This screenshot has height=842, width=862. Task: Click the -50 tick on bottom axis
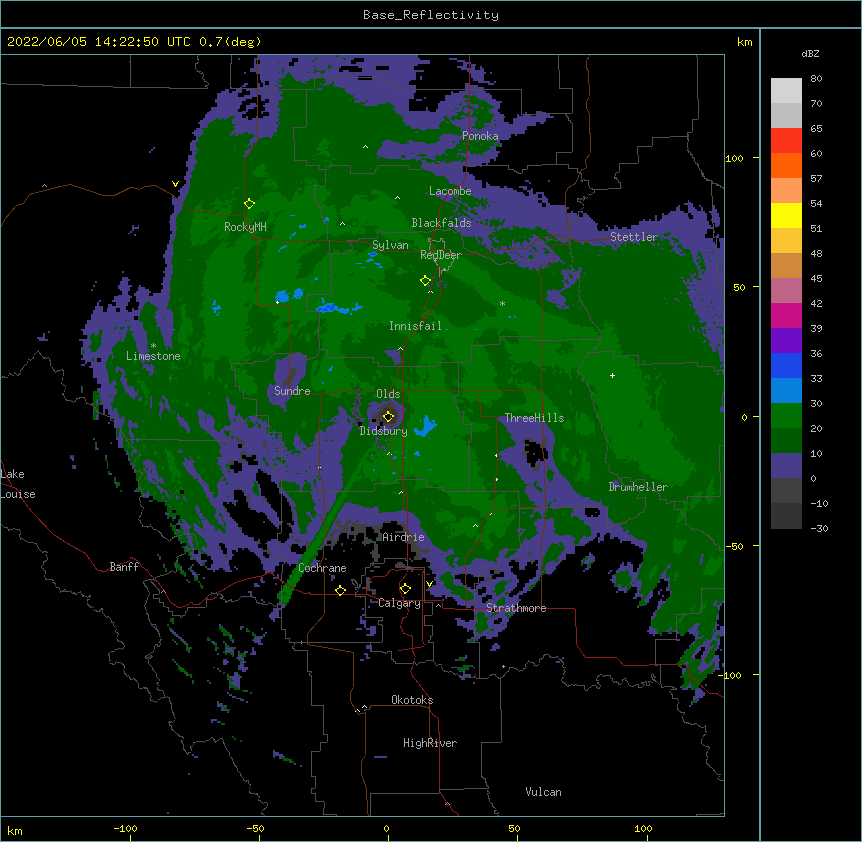(255, 828)
